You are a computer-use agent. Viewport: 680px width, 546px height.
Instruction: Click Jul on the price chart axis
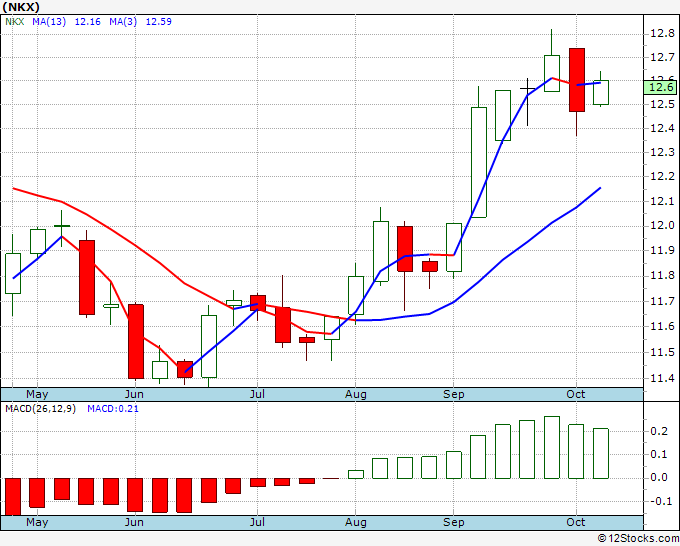257,395
